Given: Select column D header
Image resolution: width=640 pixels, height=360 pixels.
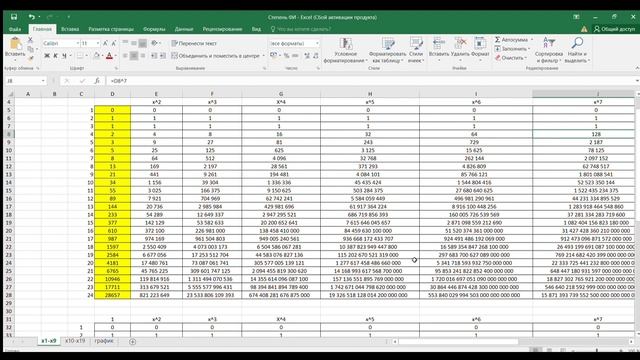Looking at the screenshot, I should (112, 94).
